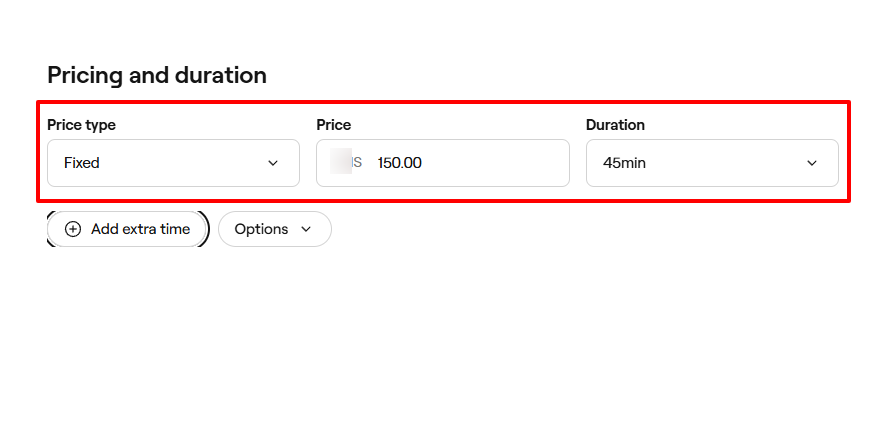
Task: Click the Options chevron arrow
Action: pos(306,229)
